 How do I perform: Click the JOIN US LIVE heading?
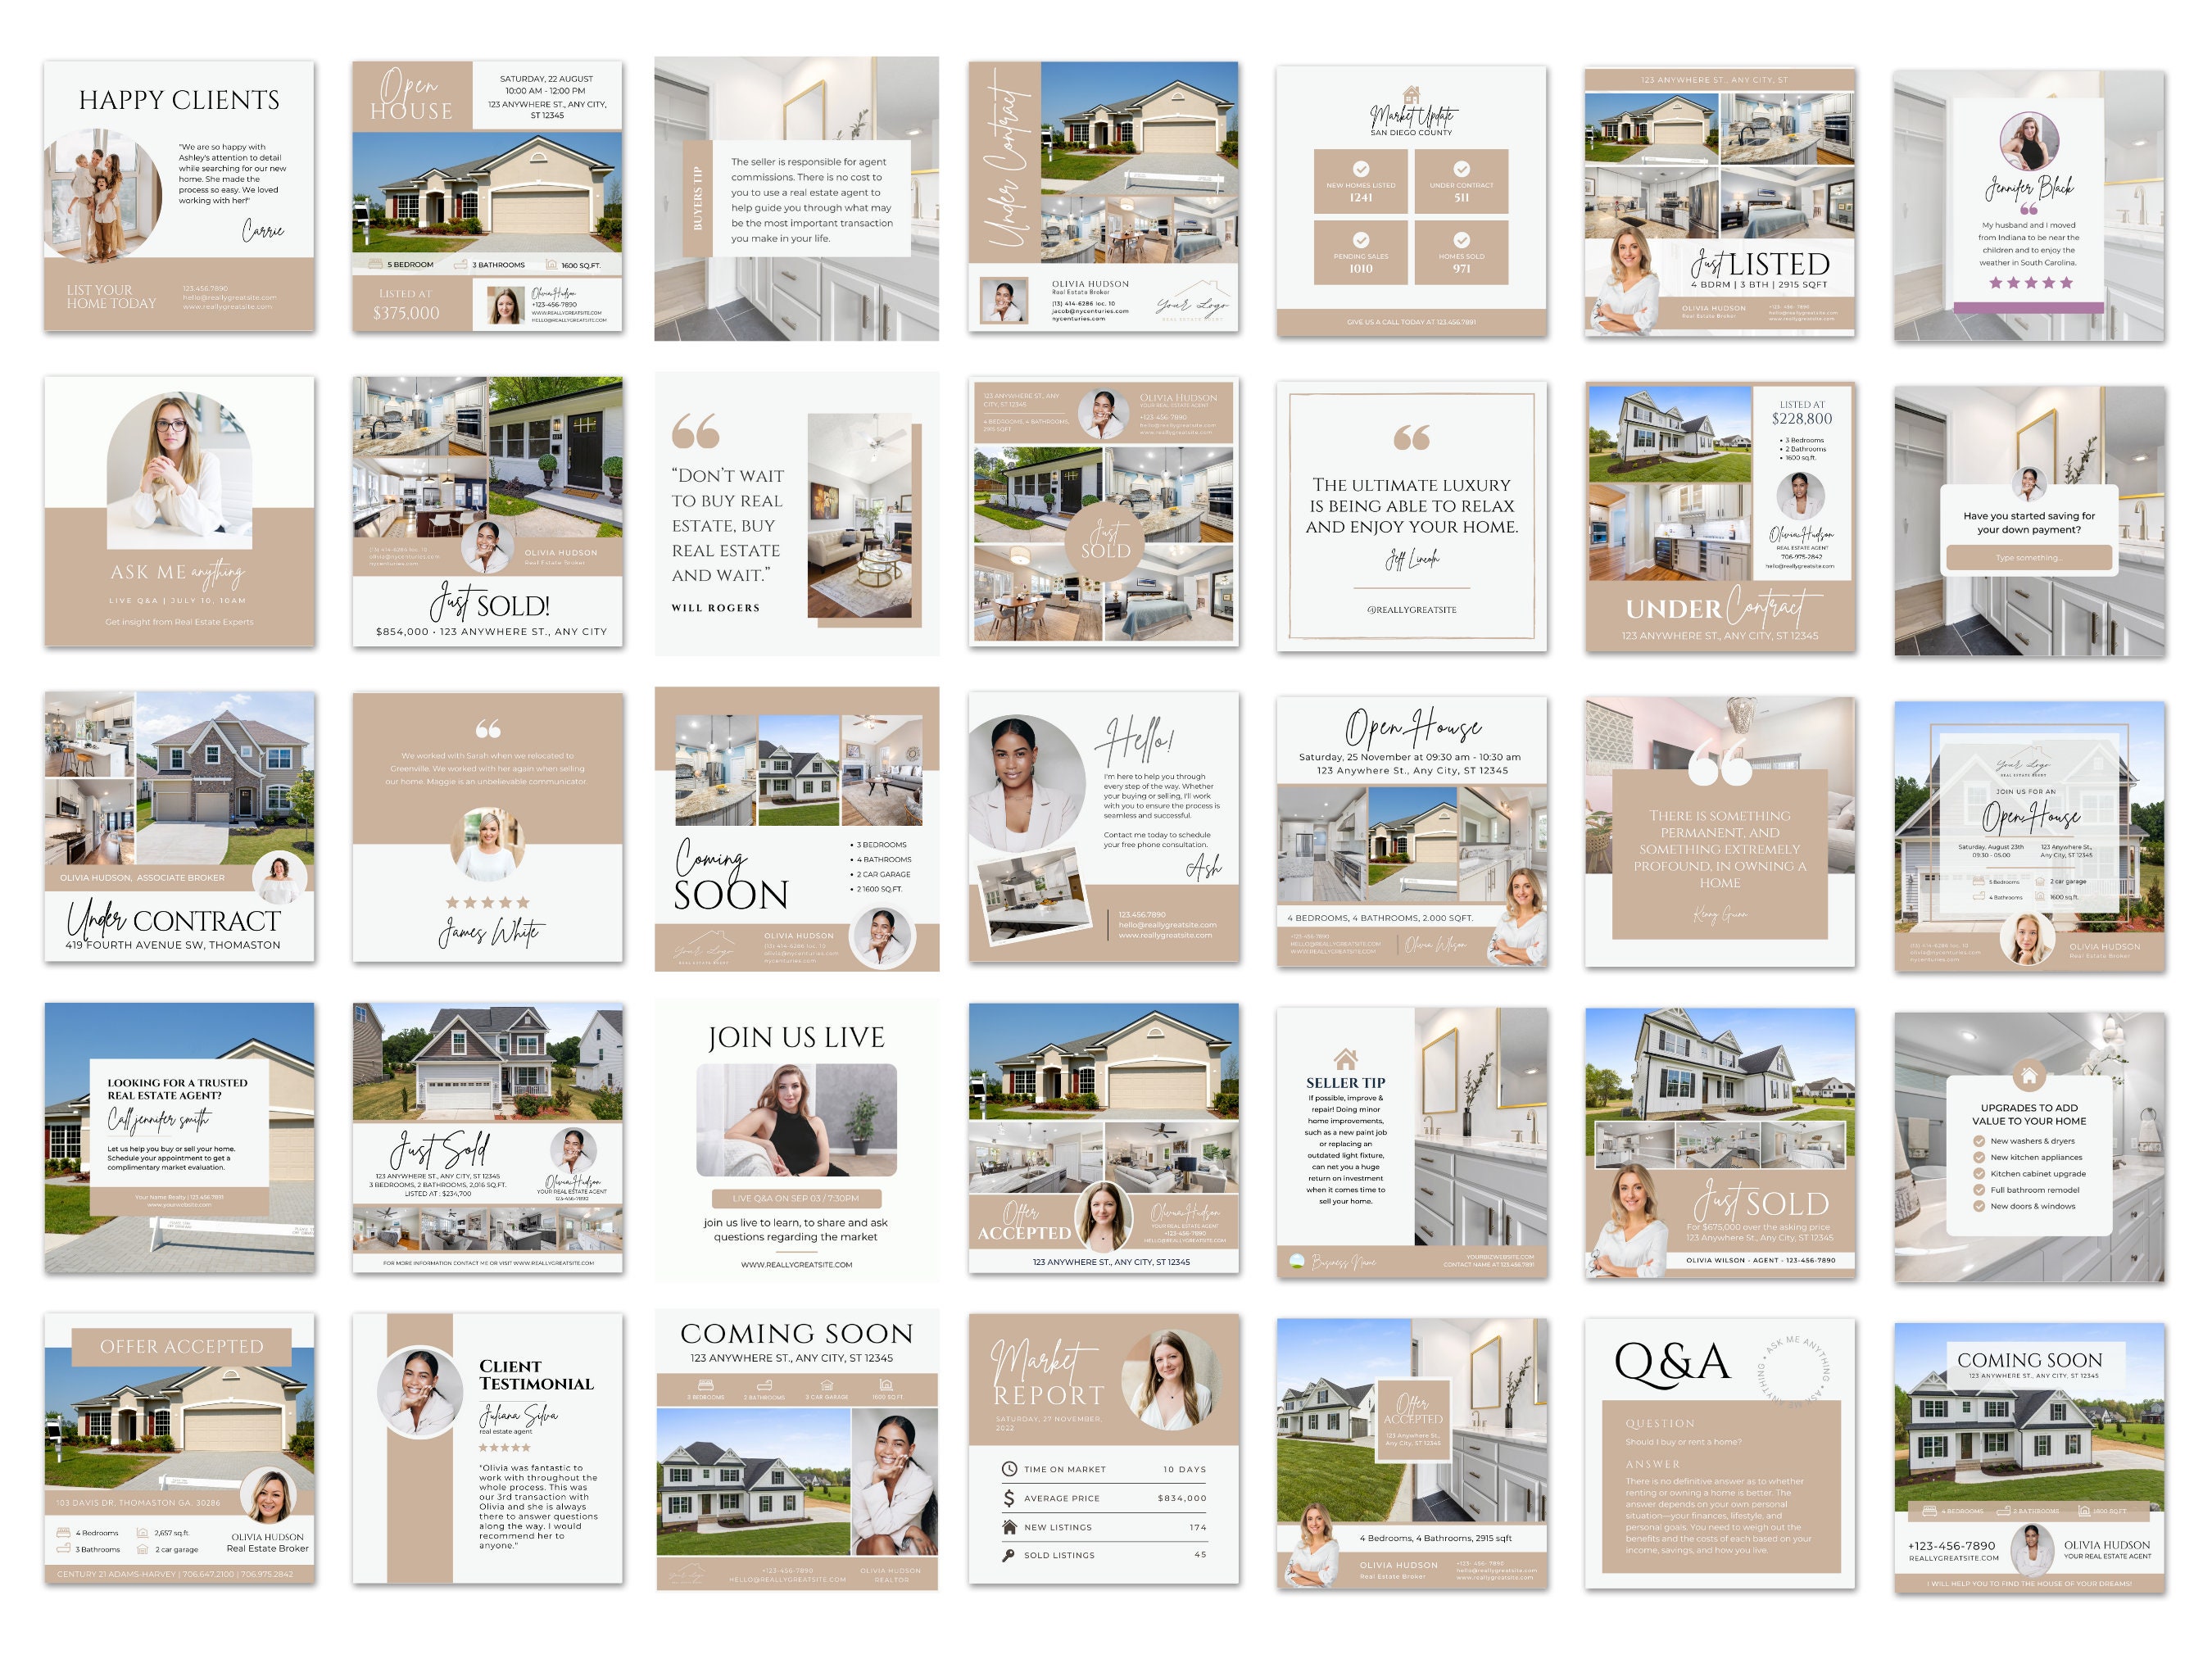point(796,1038)
